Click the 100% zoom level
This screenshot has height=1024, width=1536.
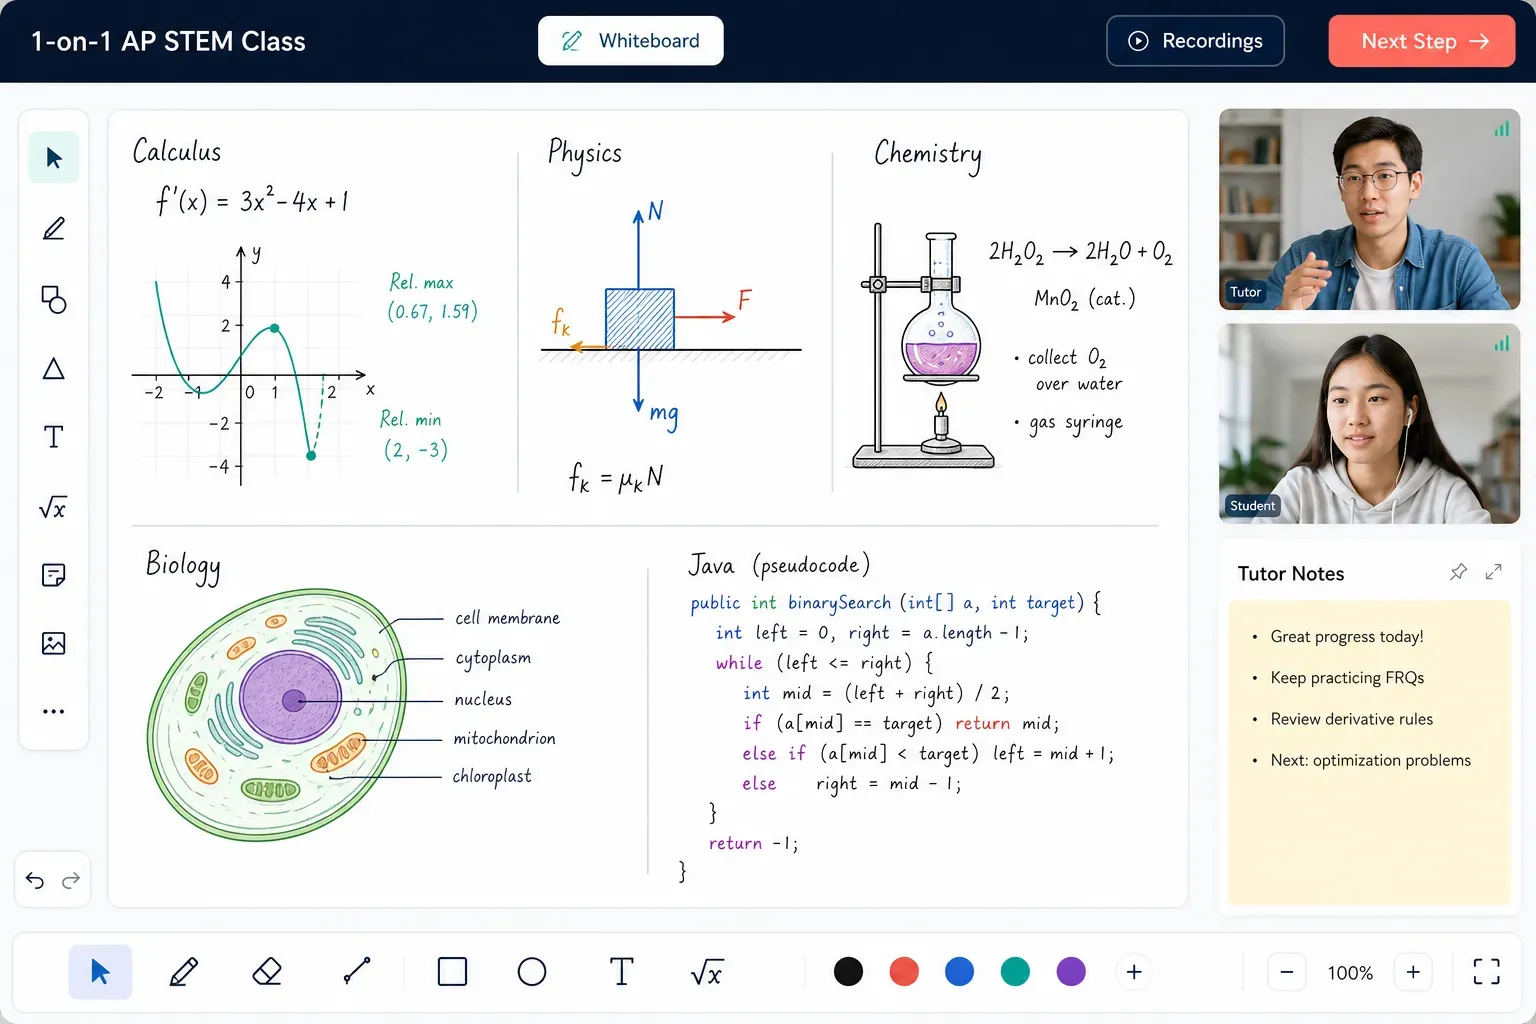tap(1350, 973)
